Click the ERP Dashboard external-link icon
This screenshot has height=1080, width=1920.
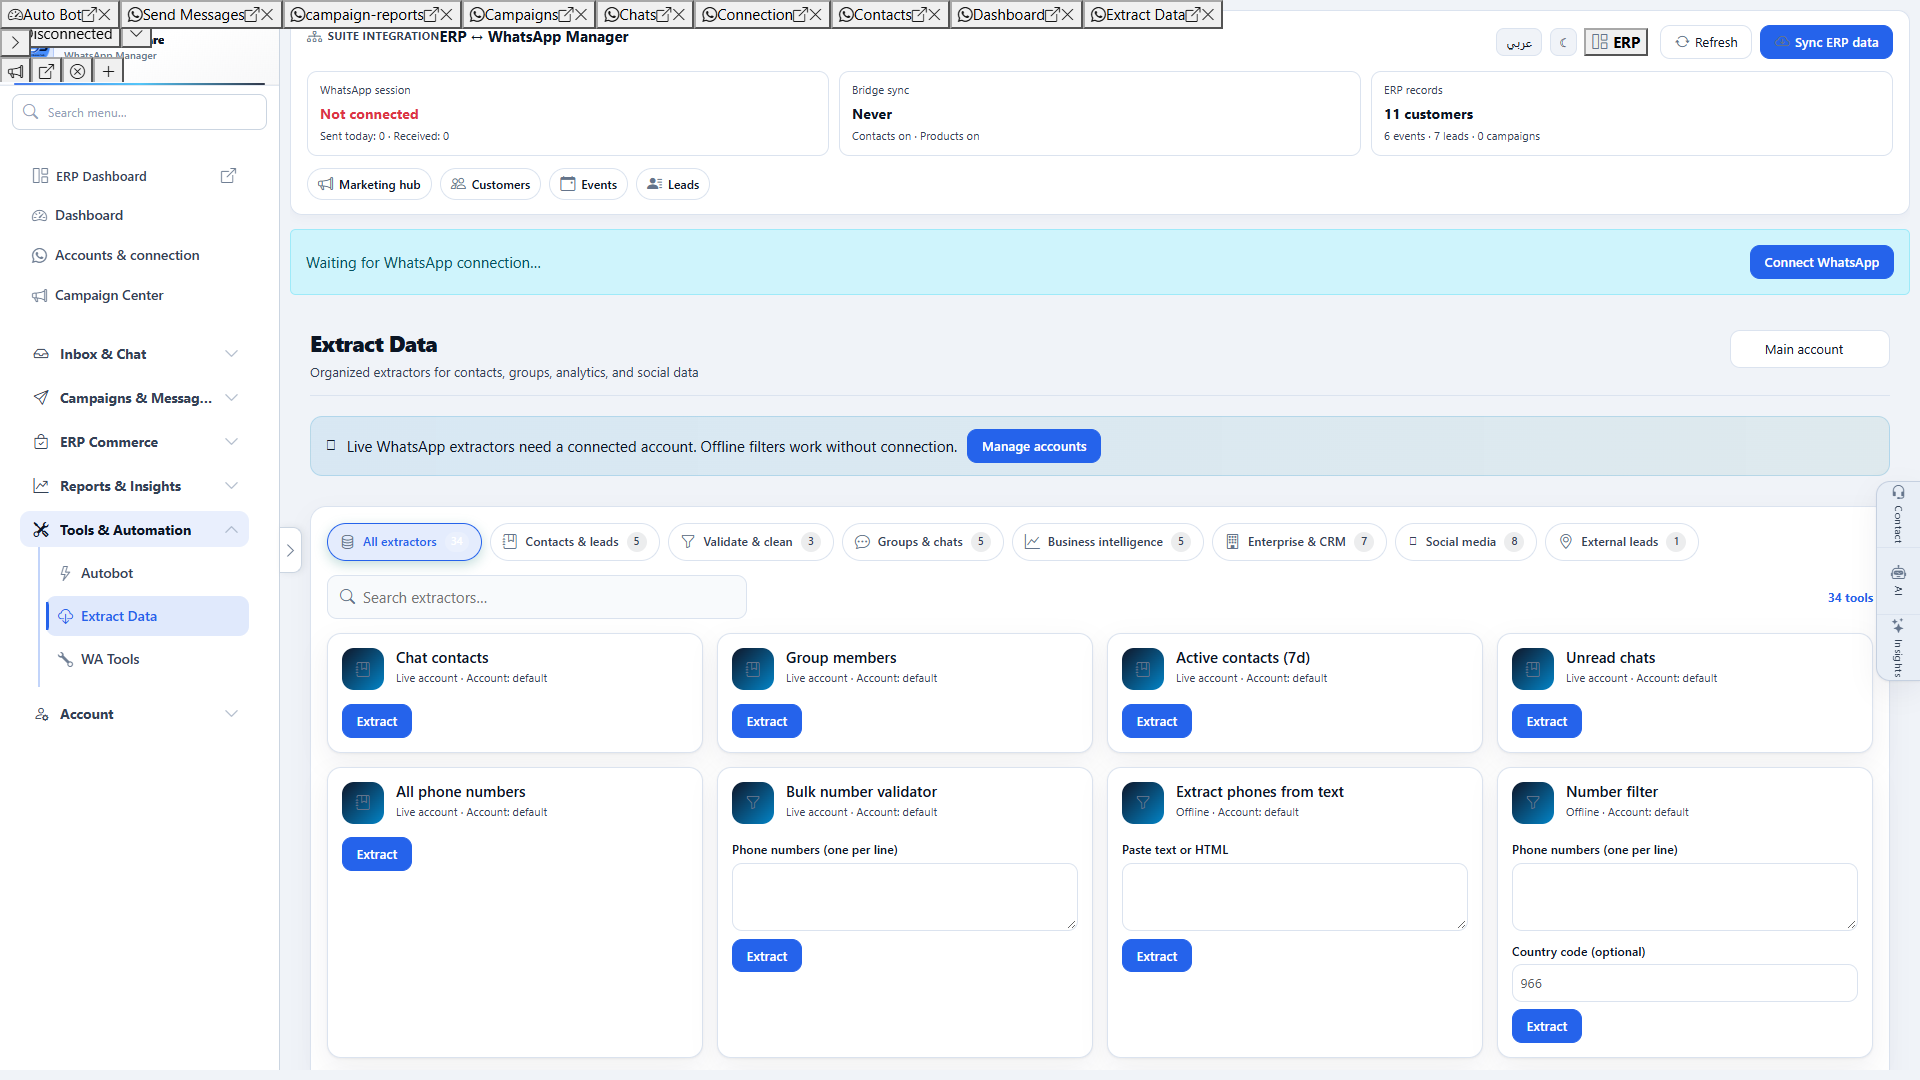point(228,175)
